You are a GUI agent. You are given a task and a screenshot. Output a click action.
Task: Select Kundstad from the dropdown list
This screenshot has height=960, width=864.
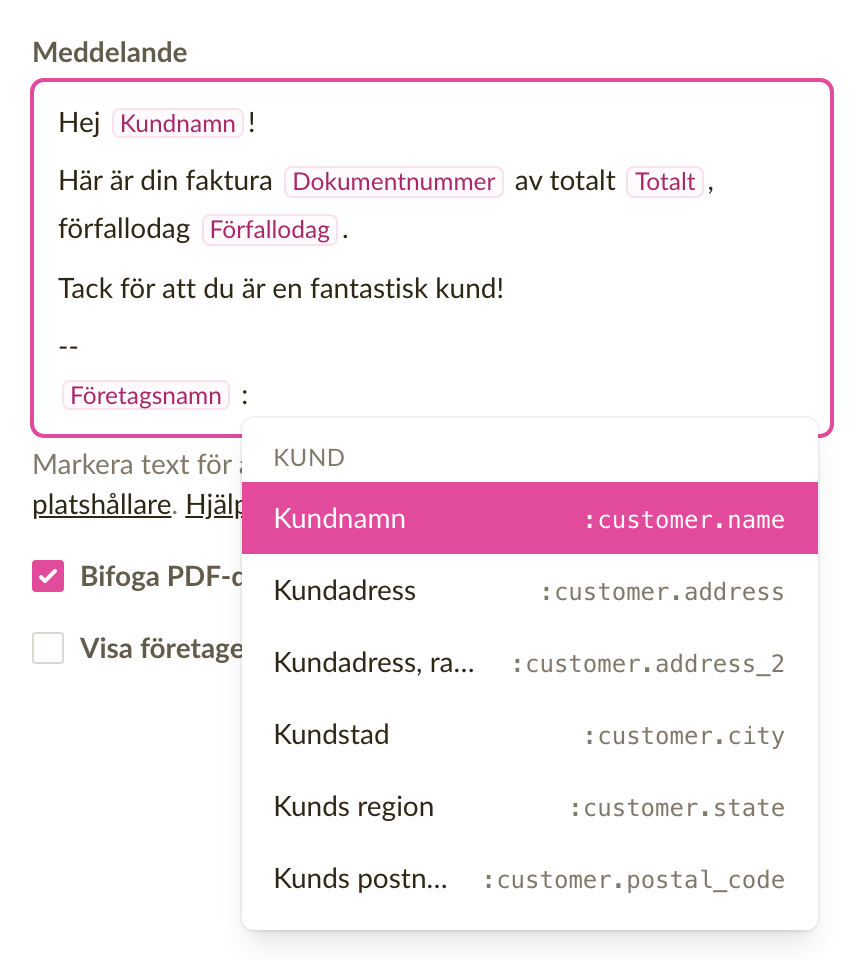pos(530,734)
